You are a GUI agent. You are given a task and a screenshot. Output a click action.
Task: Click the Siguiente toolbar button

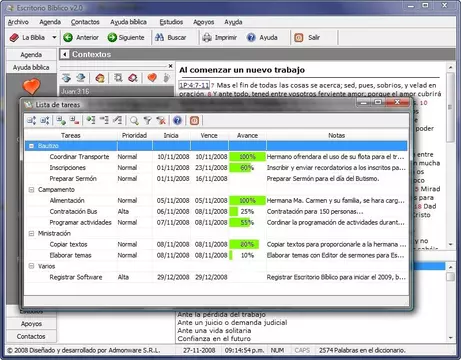pyautogui.click(x=126, y=38)
